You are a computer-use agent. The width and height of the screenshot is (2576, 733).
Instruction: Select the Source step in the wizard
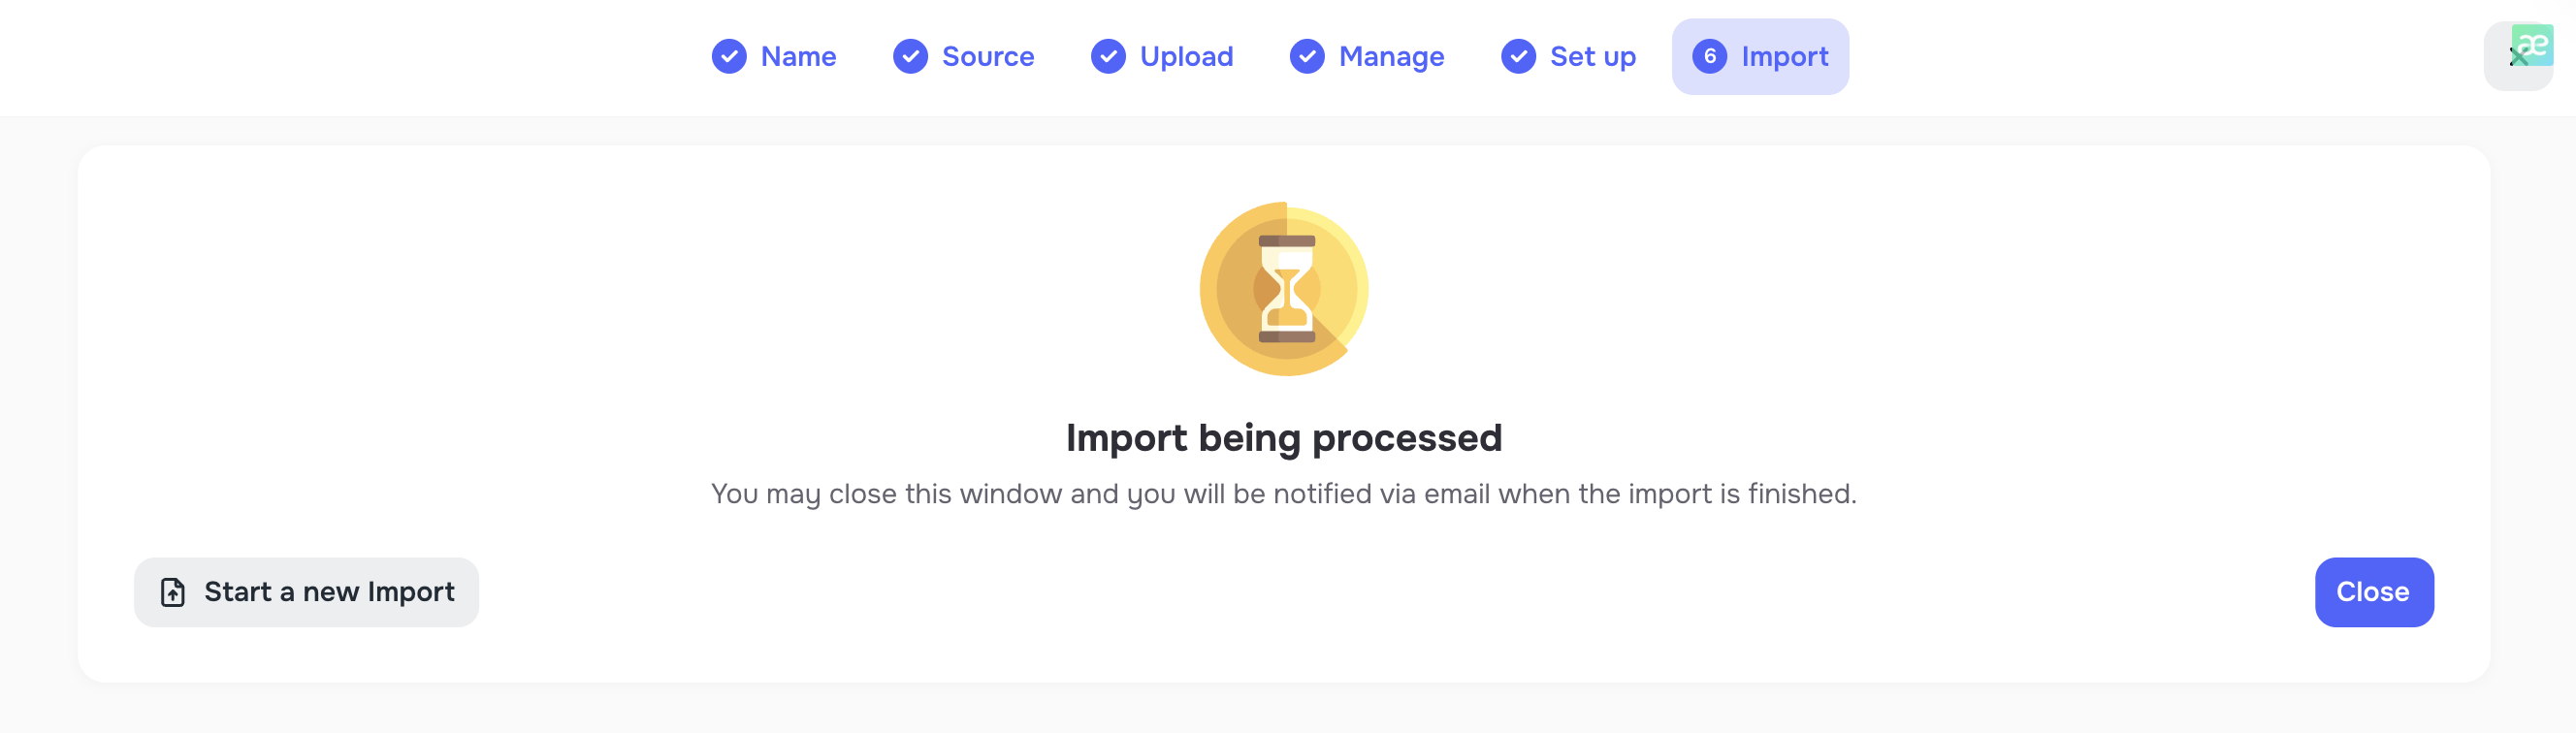[x=987, y=57]
